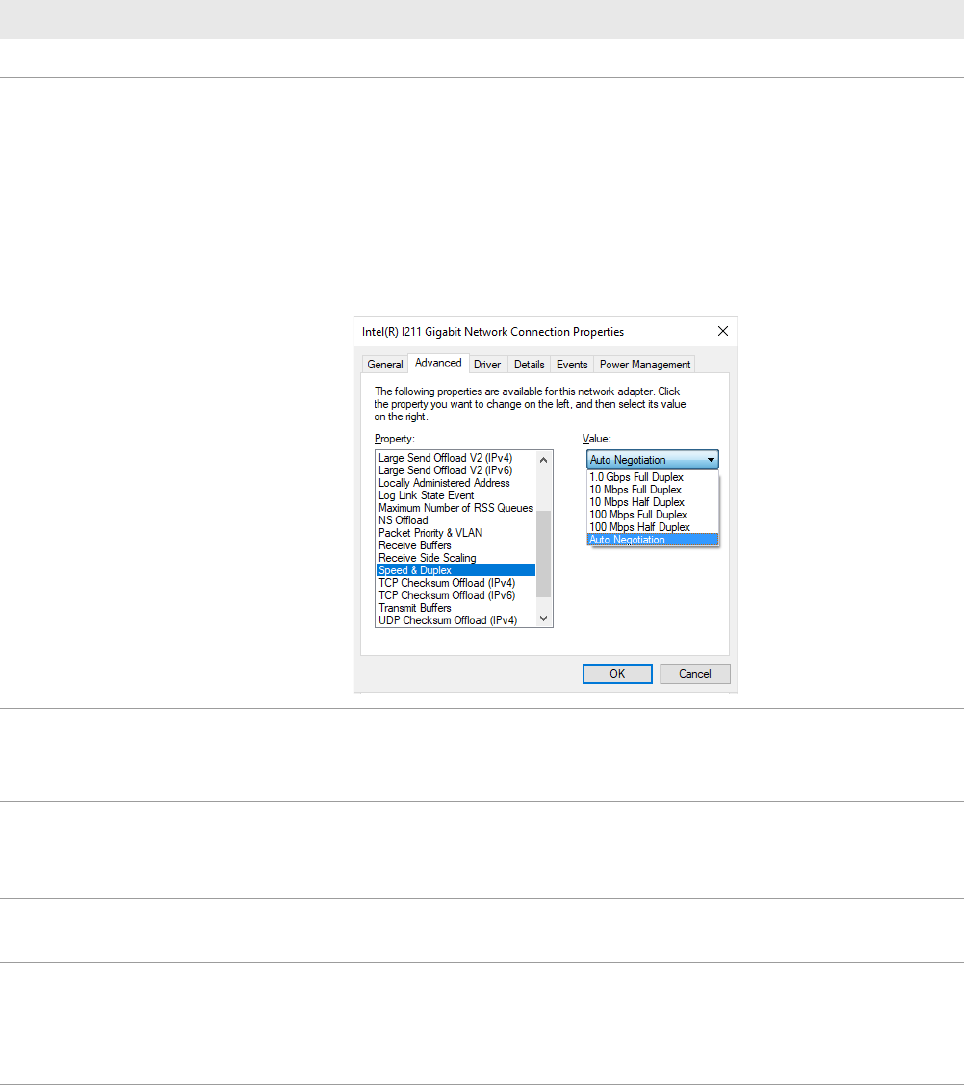Select Packet Priority & VLAN property

pyautogui.click(x=456, y=533)
